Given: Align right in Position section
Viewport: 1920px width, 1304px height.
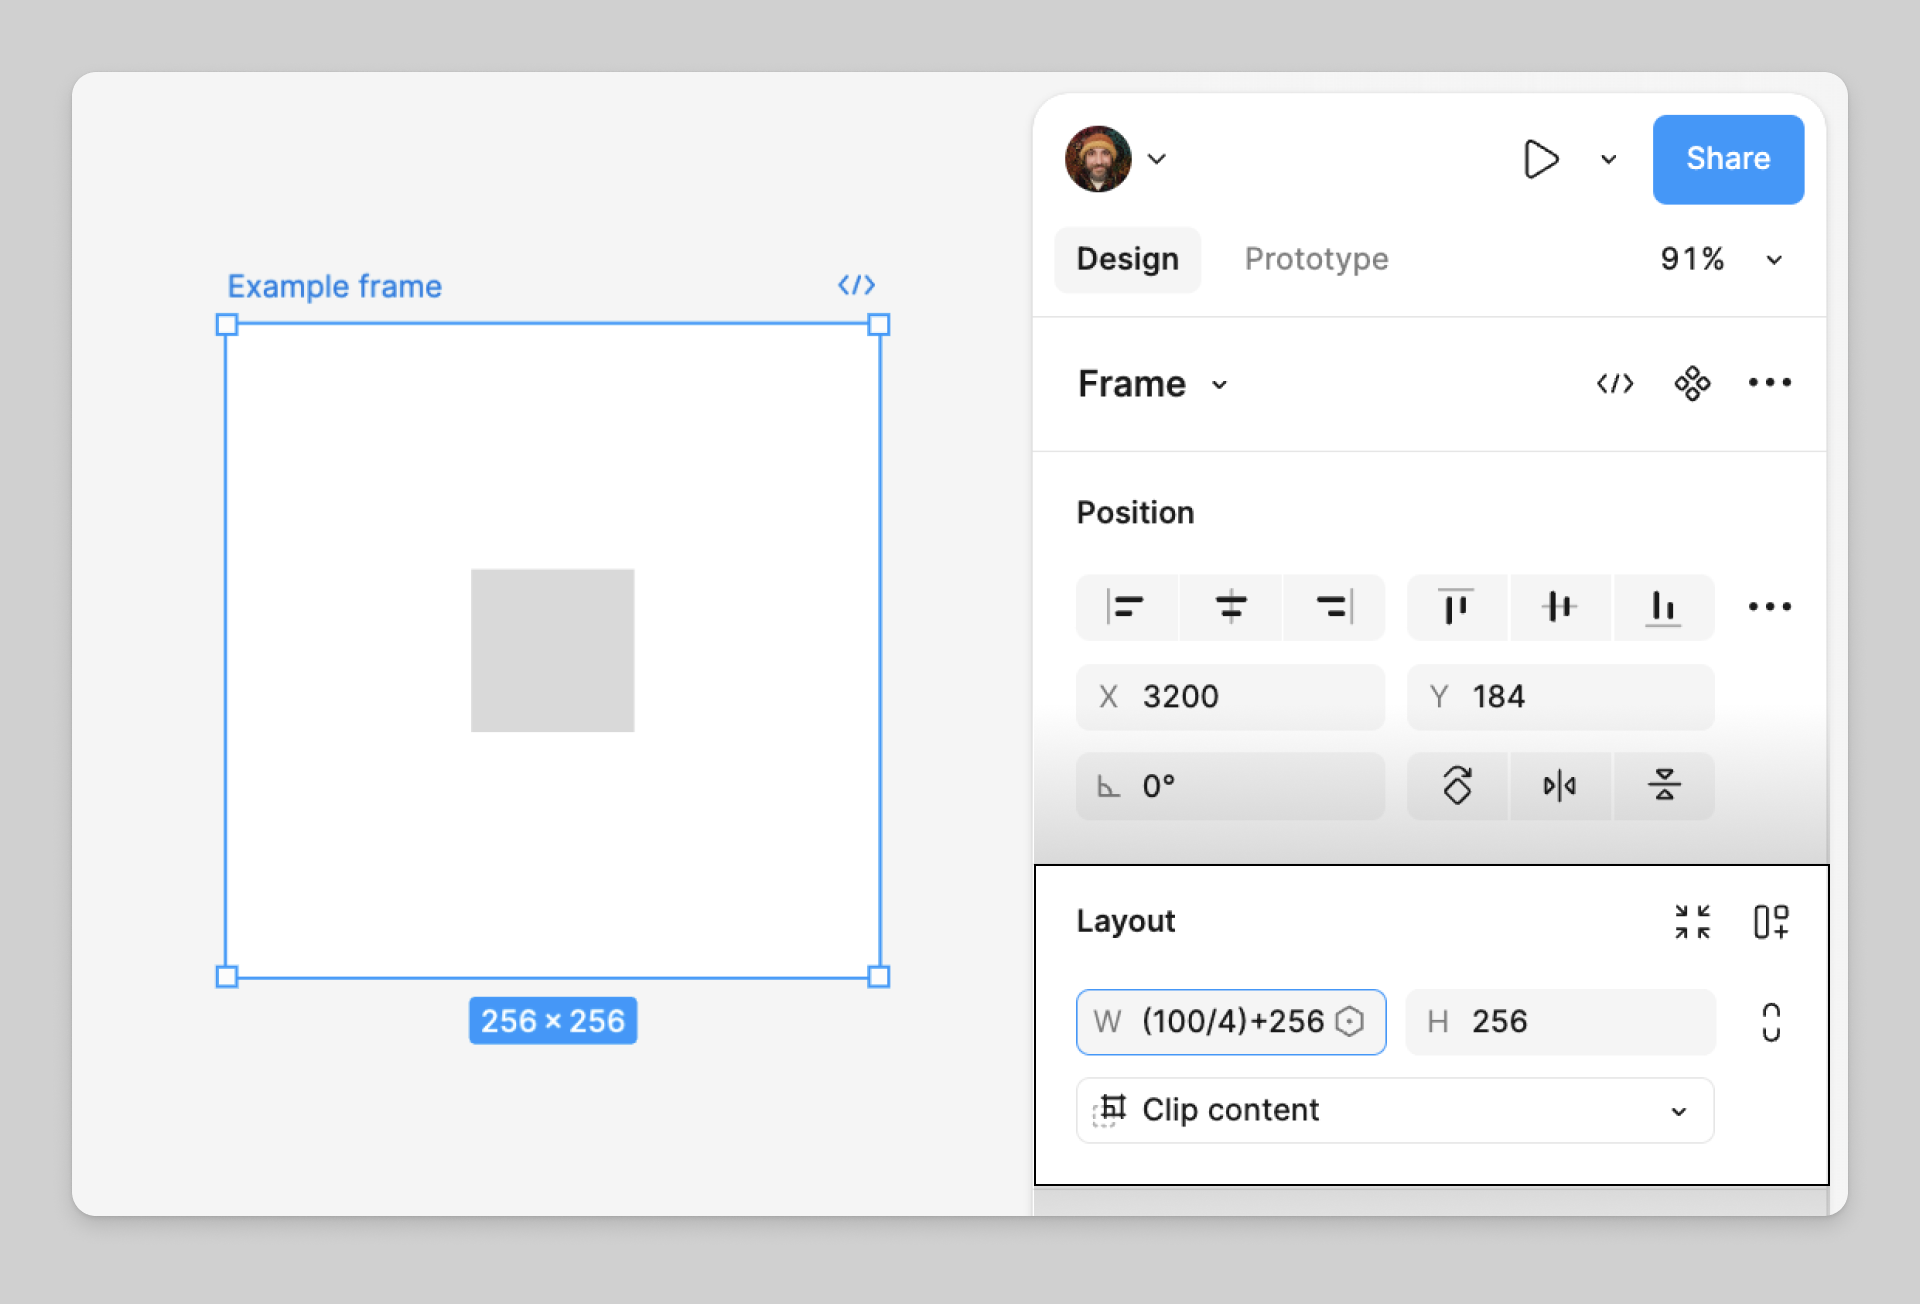Looking at the screenshot, I should 1334,607.
